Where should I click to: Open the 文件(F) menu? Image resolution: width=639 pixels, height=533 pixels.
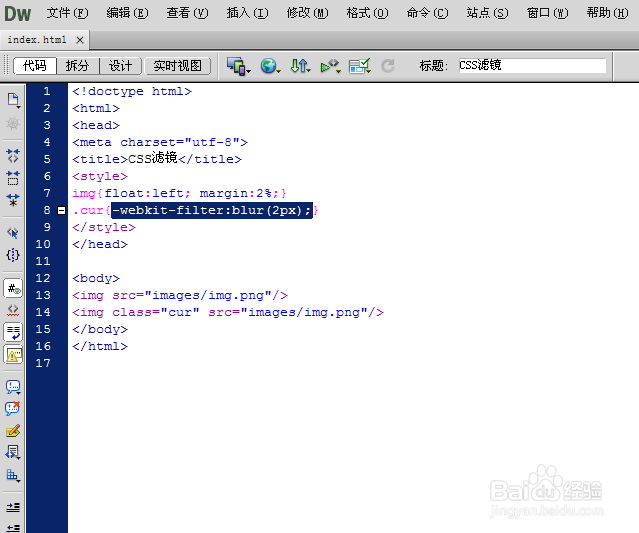click(x=67, y=13)
